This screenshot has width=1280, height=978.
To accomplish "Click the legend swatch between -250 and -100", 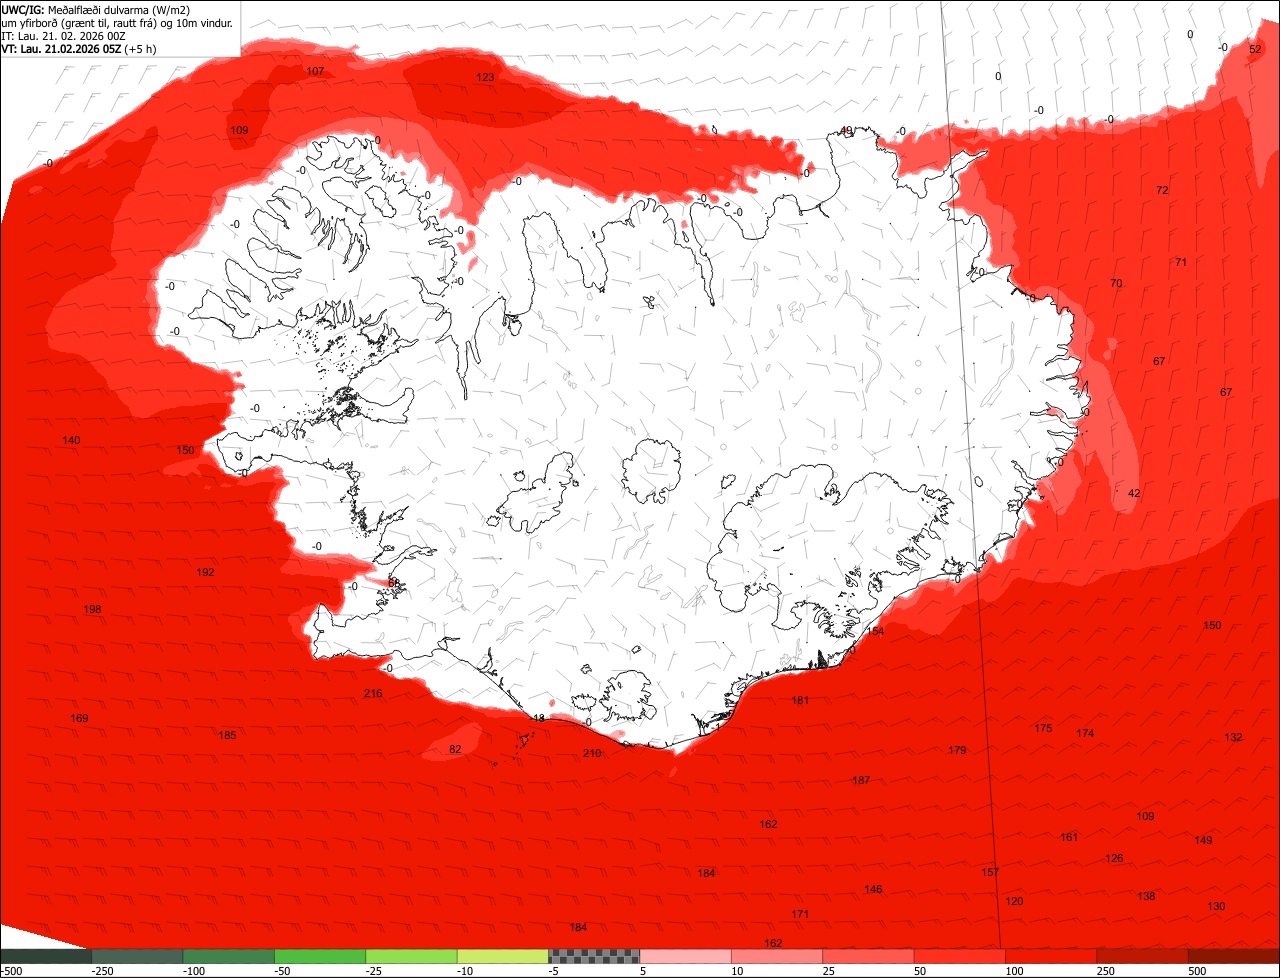I will [137, 956].
